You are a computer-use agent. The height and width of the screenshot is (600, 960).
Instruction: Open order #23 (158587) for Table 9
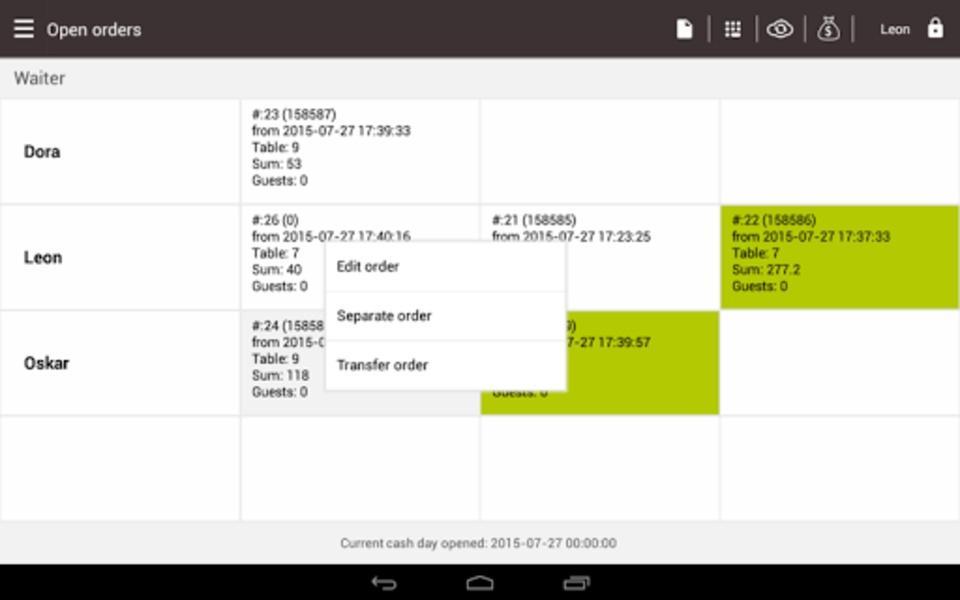click(x=360, y=151)
